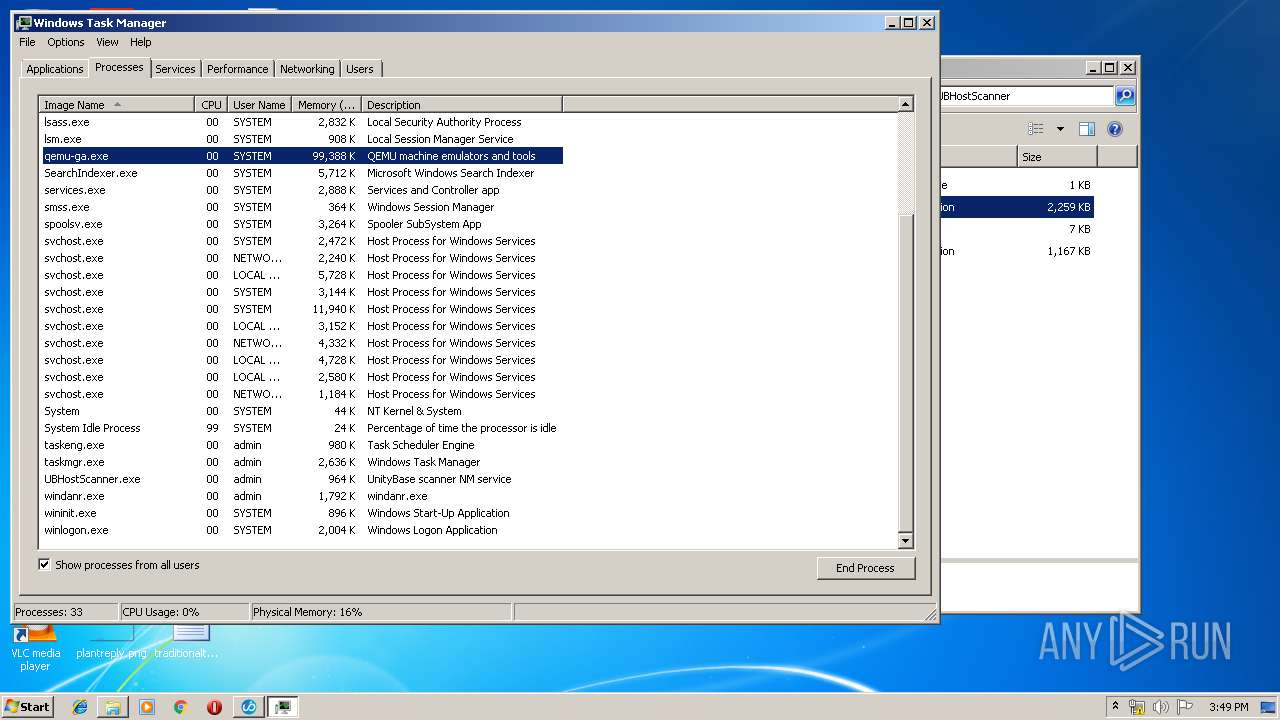This screenshot has height=720, width=1280.
Task: Click the Task Manager taskbar button
Action: tap(283, 707)
